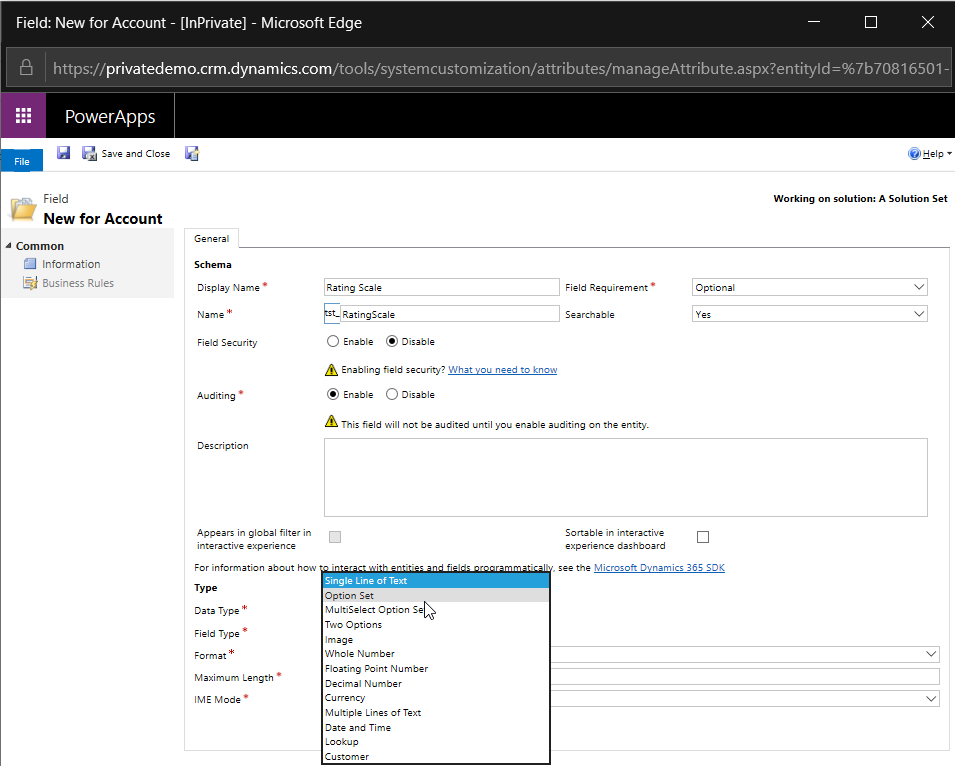Check Sortable in interactive experience dashboard

tap(703, 537)
